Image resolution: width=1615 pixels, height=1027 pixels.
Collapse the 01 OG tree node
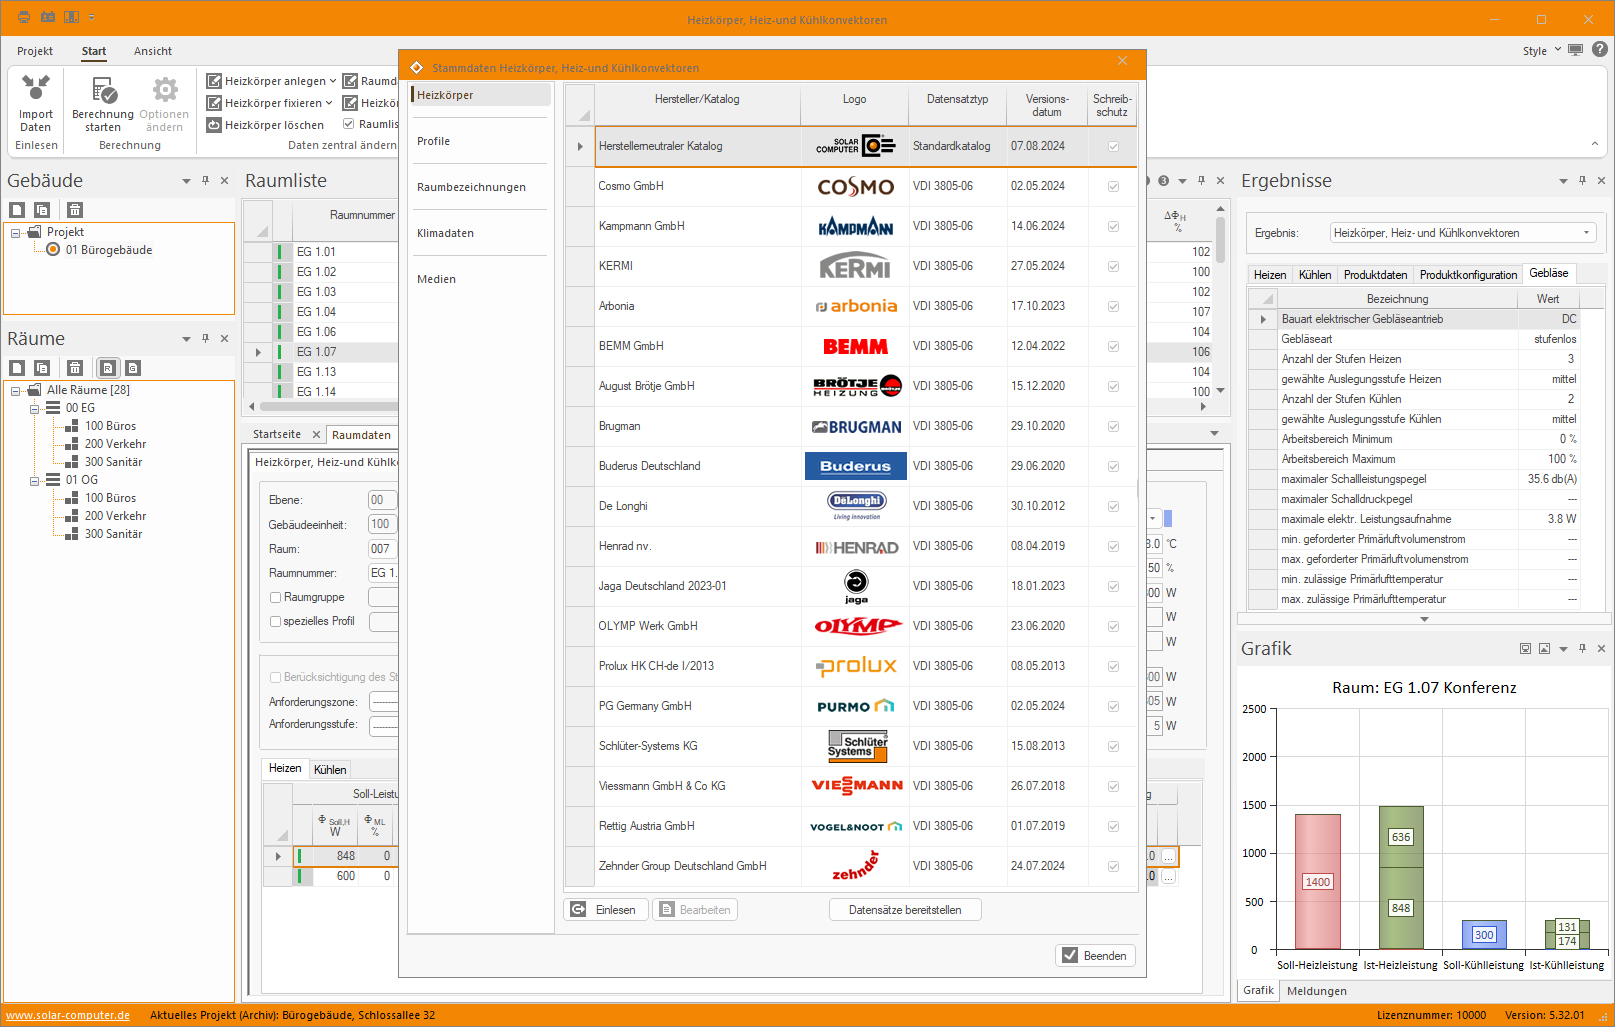click(35, 481)
